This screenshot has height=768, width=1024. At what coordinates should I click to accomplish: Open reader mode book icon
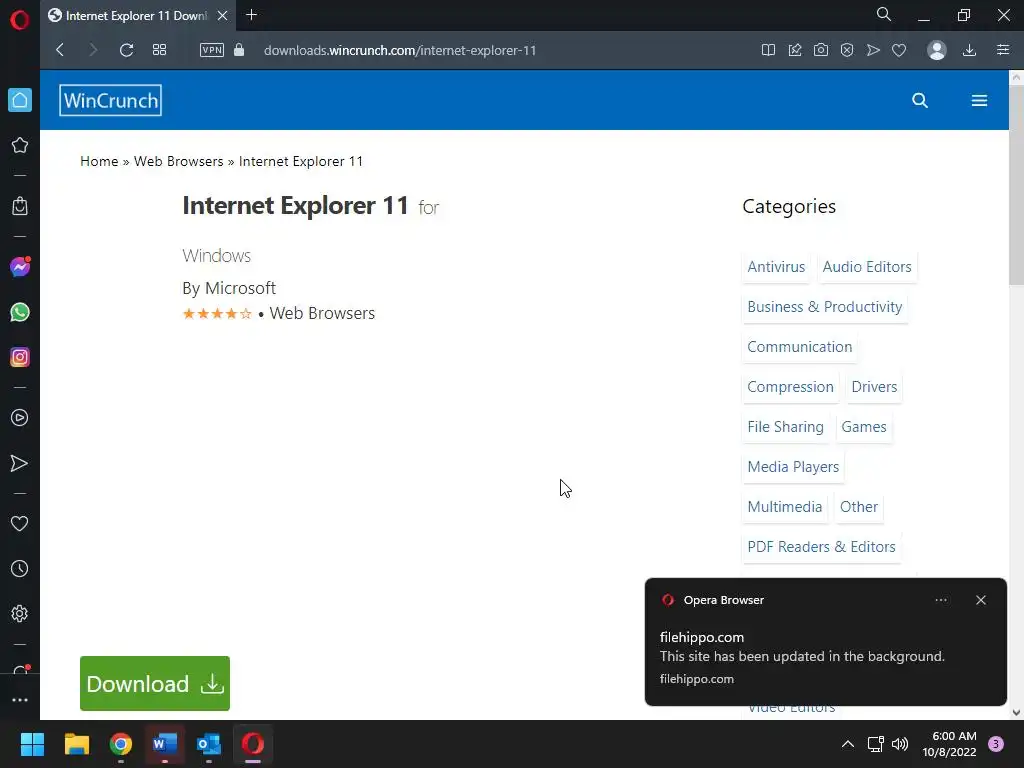(768, 50)
